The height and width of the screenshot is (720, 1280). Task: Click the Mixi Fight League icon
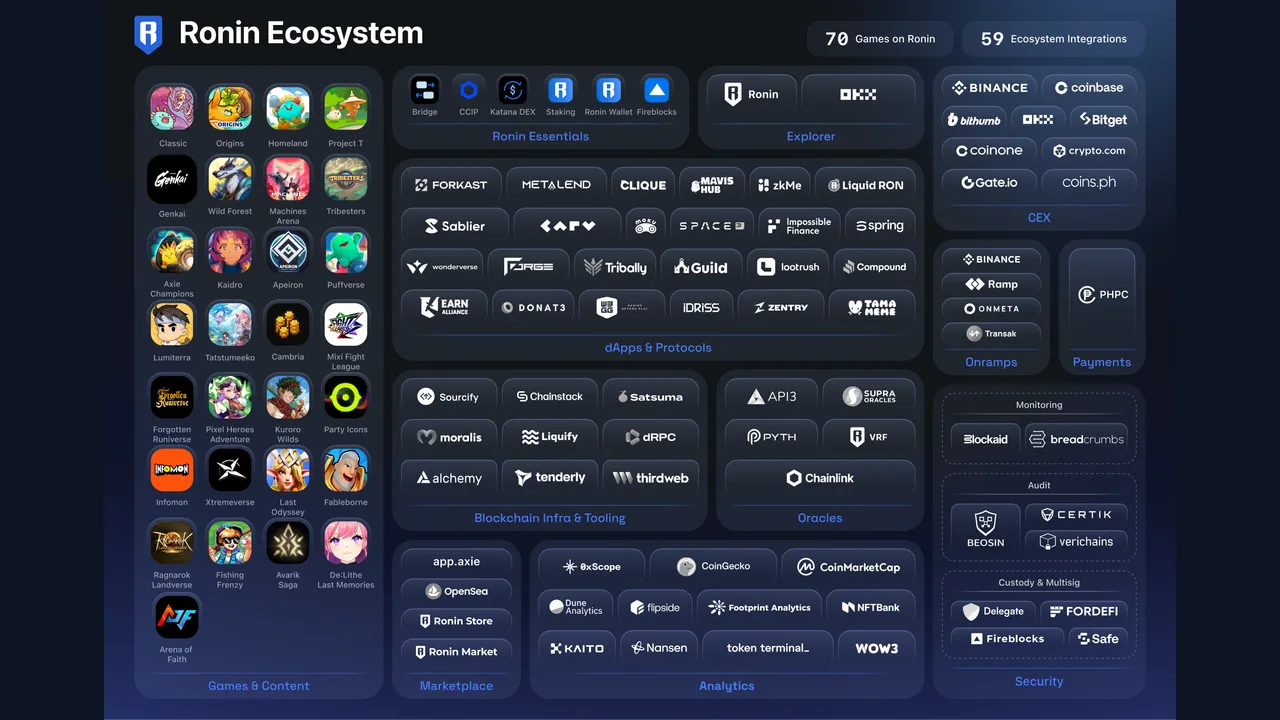pyautogui.click(x=346, y=325)
